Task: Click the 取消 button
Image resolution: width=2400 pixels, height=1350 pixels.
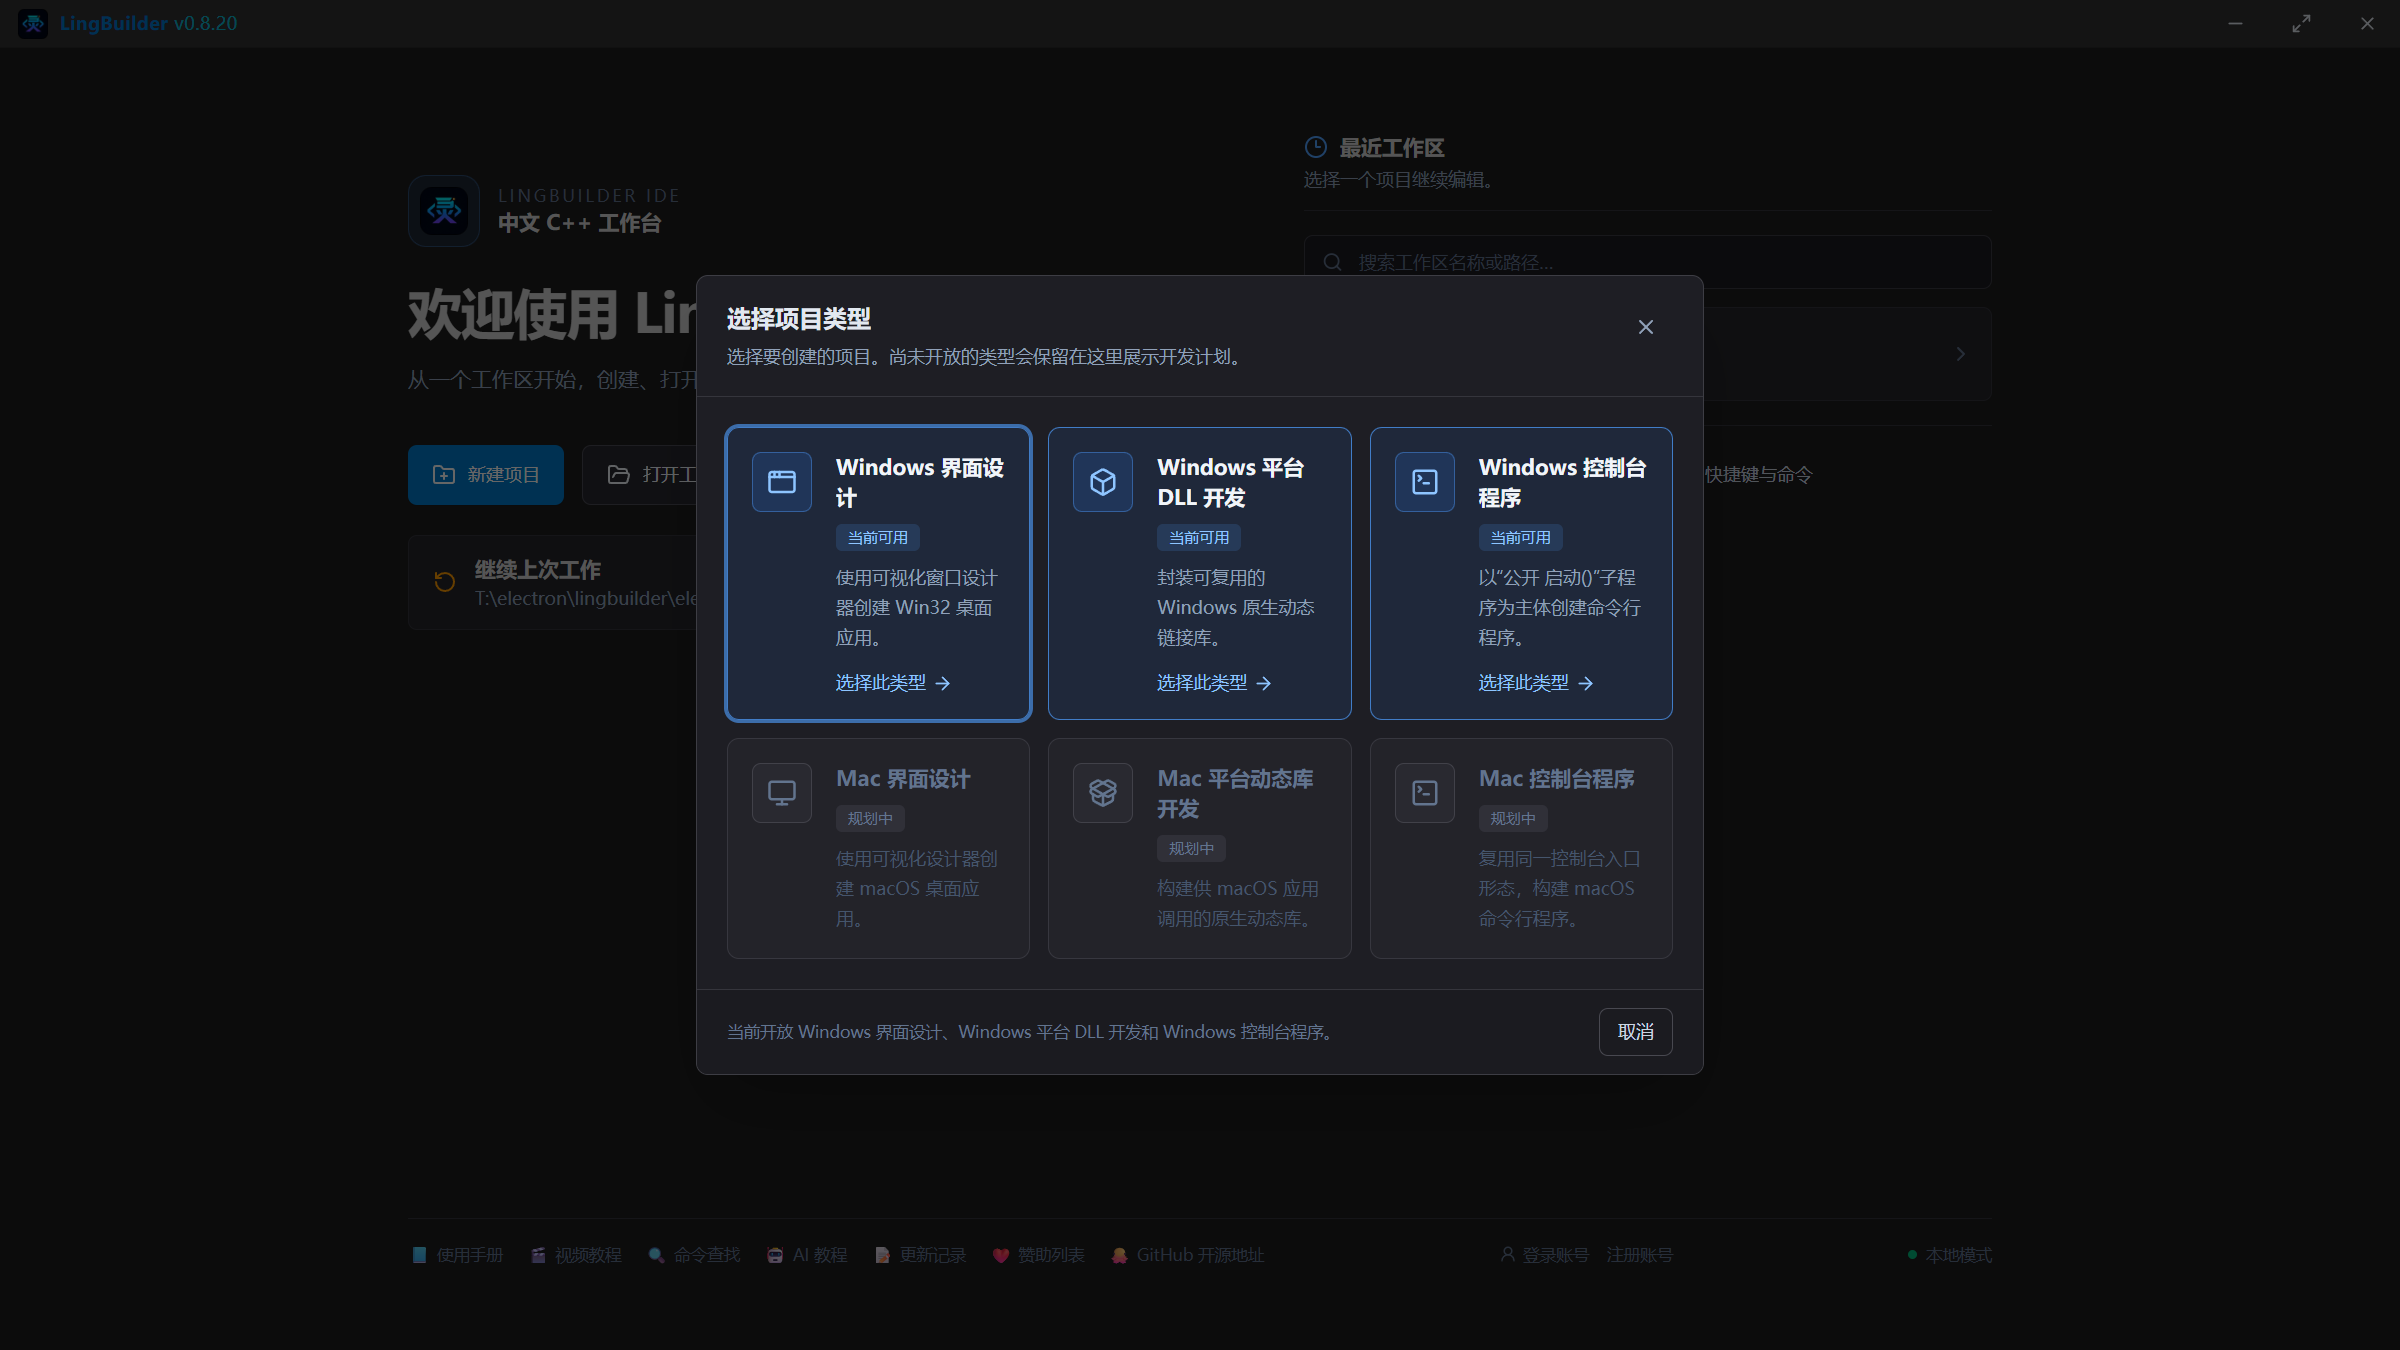Action: (x=1635, y=1031)
